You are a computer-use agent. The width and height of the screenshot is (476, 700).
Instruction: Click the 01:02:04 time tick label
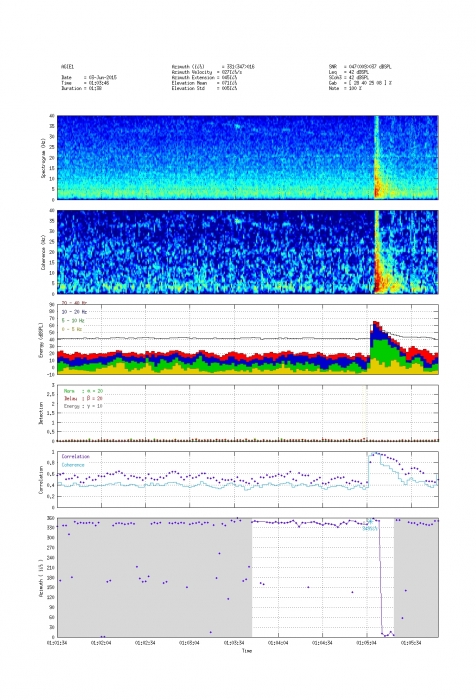(101, 643)
